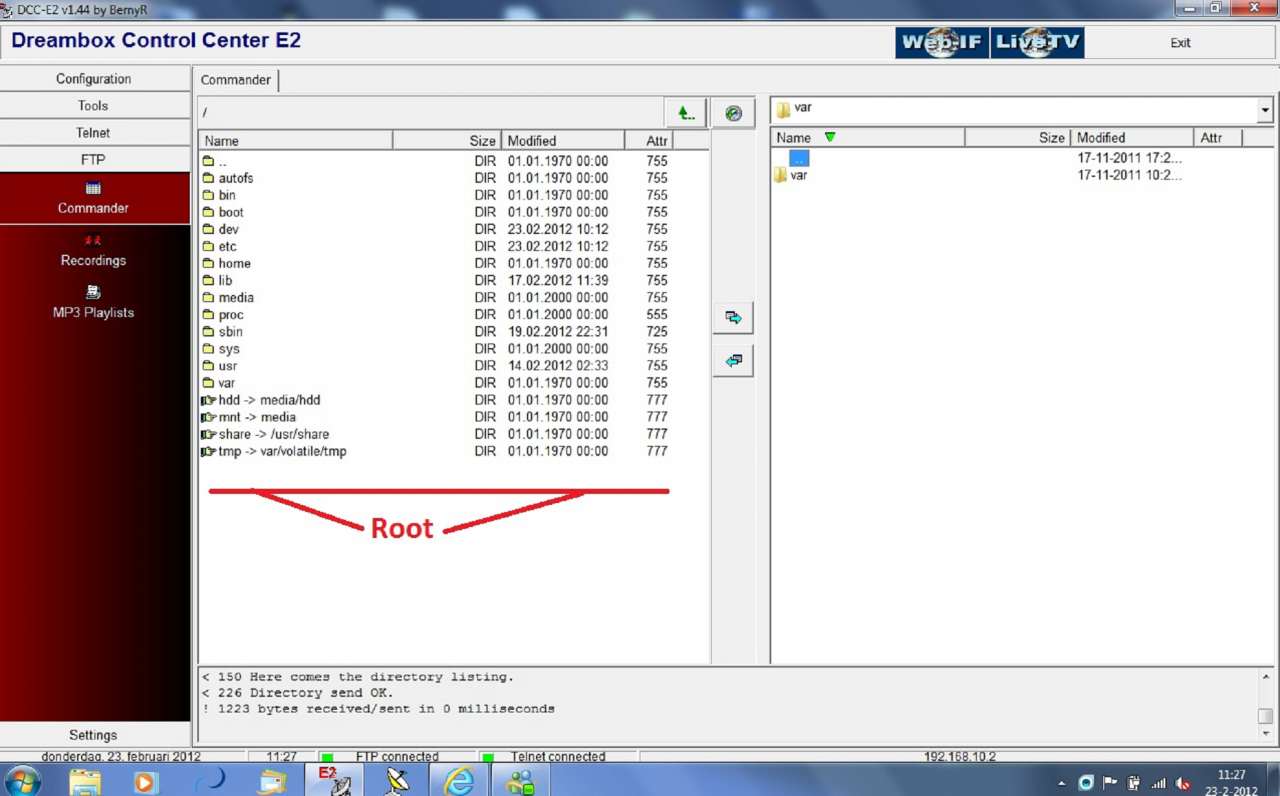Refresh the remote directory listing
This screenshot has height=796, width=1280.
733,113
